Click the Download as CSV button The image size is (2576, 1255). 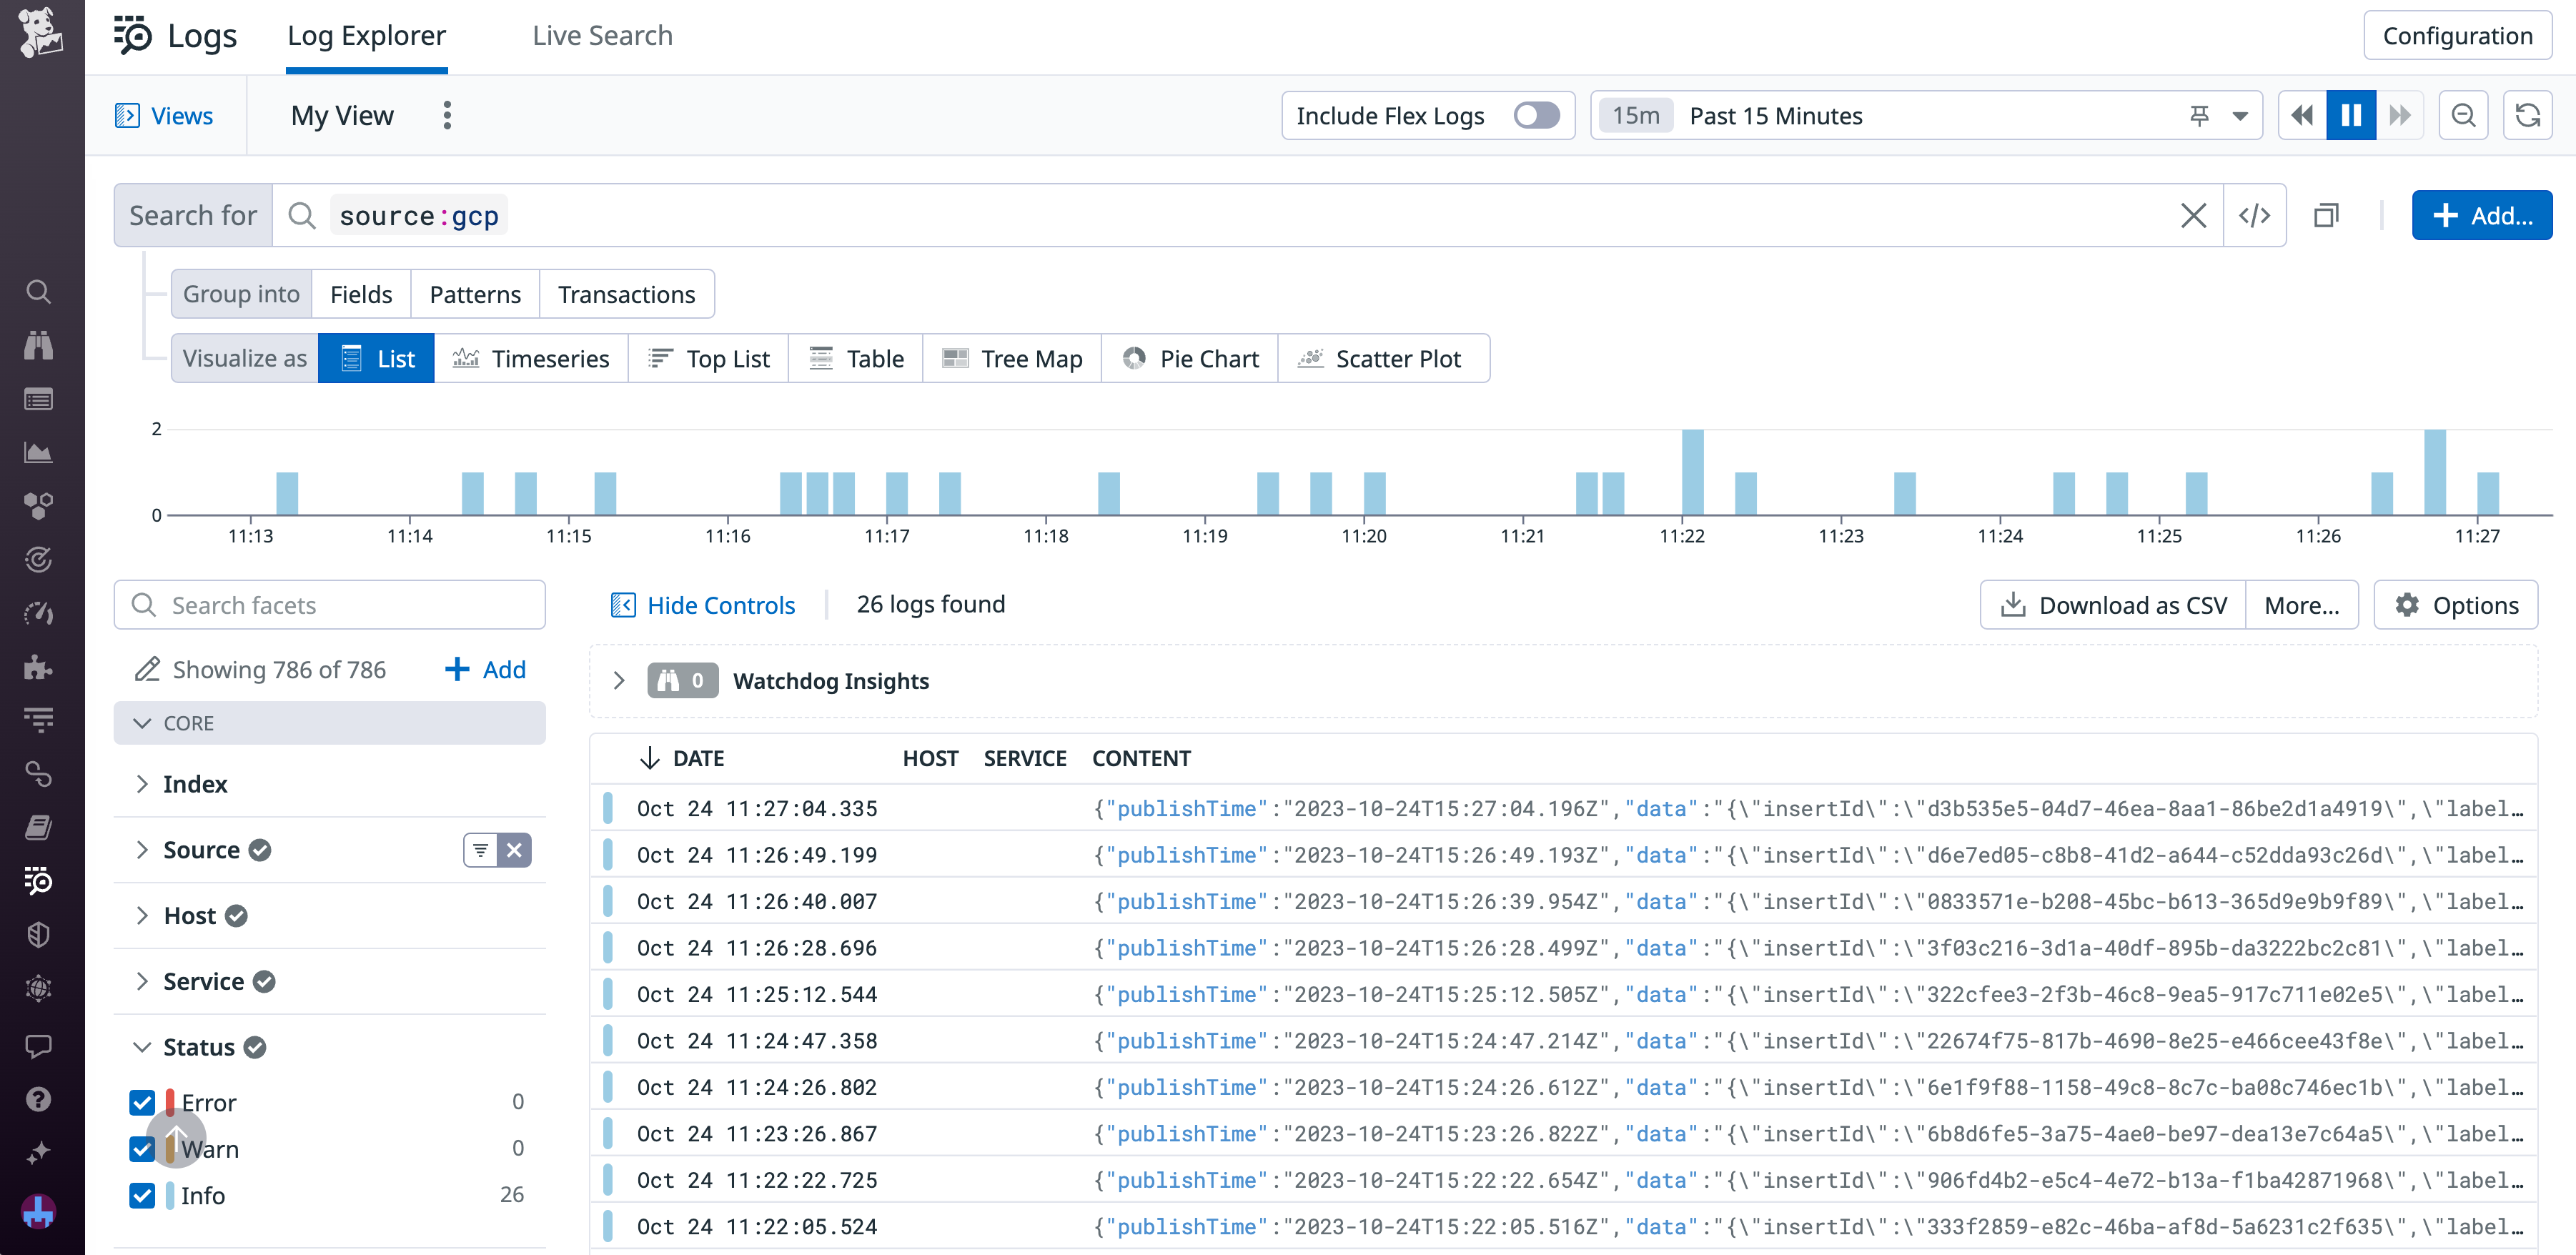pyautogui.click(x=2112, y=604)
